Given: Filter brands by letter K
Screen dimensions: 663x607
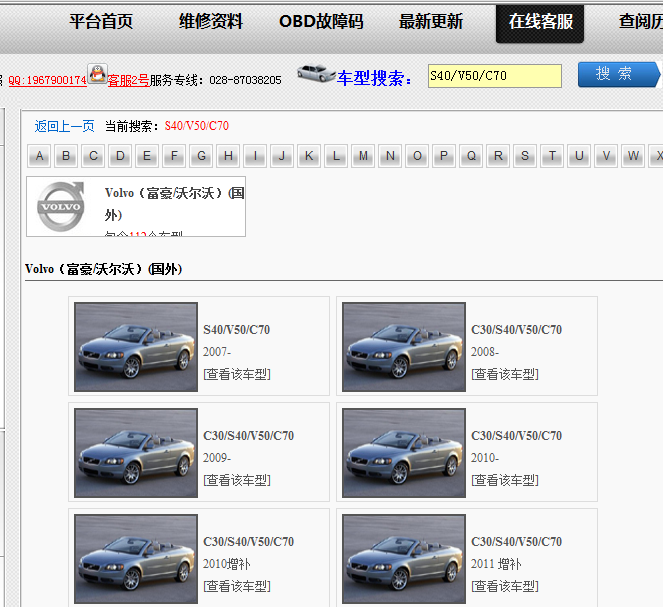Looking at the screenshot, I should [309, 156].
